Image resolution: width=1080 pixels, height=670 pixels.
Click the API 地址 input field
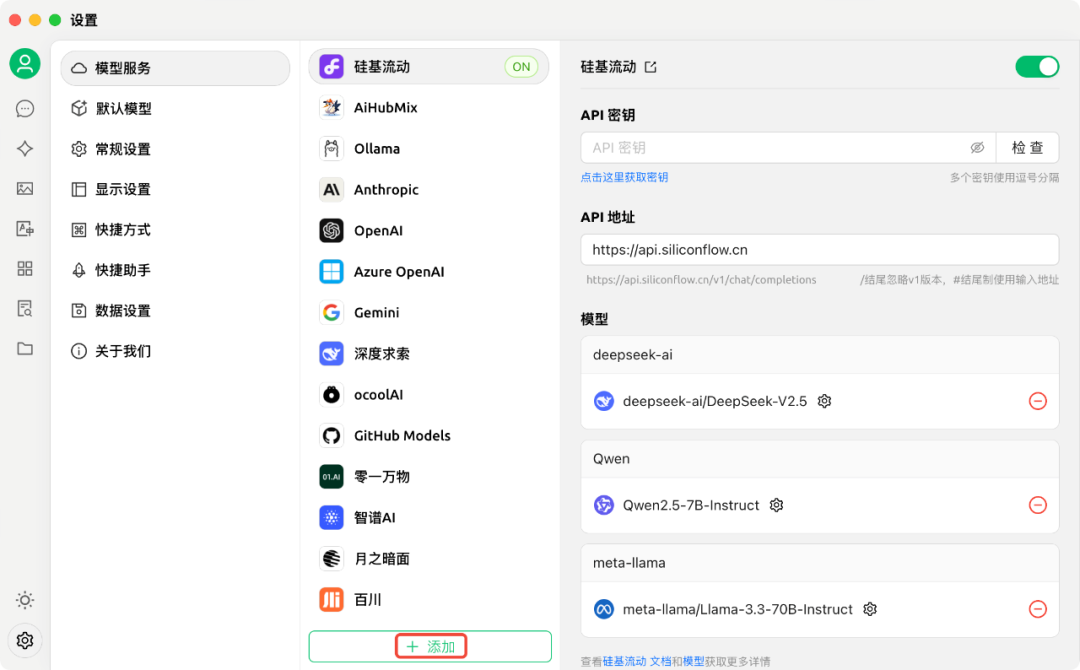pos(818,250)
